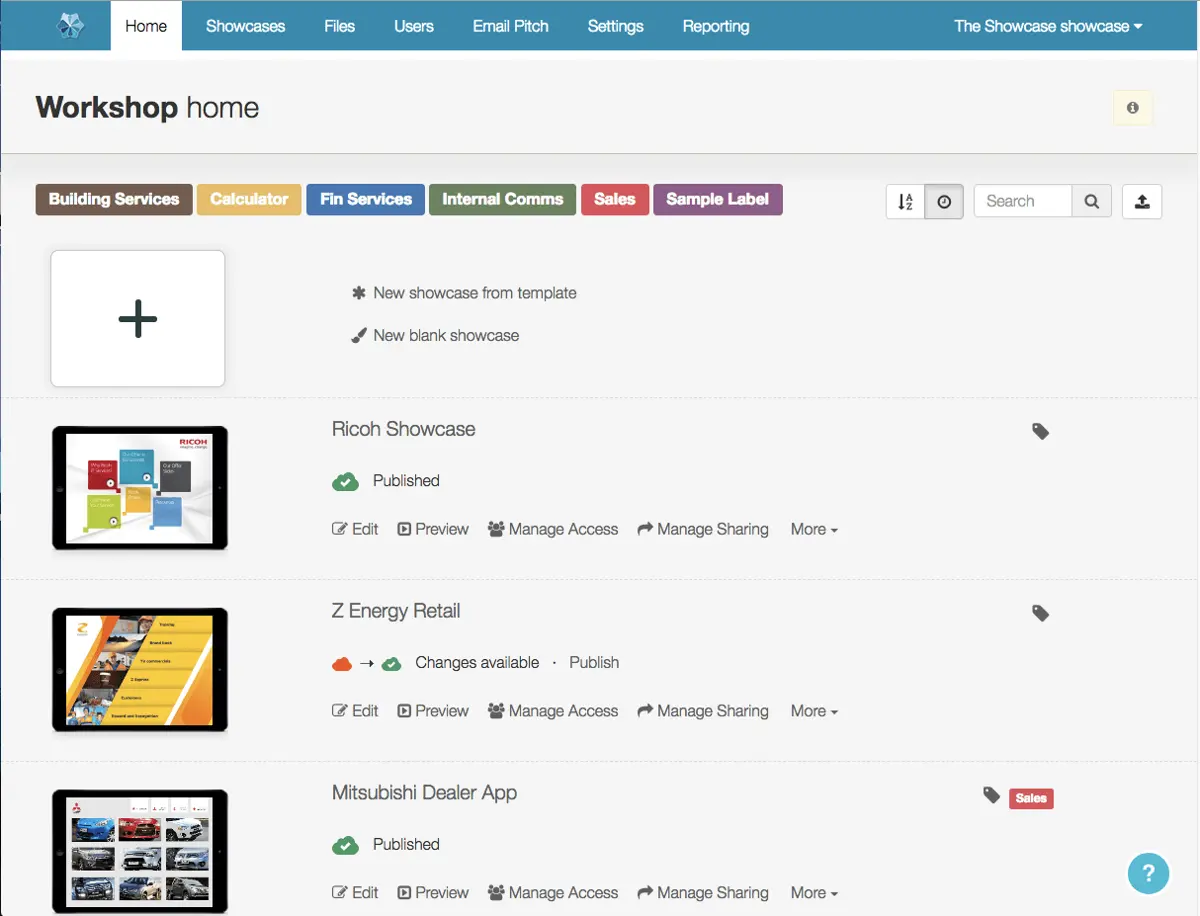The width and height of the screenshot is (1200, 916).
Task: Click into the Search input field
Action: coord(1023,201)
